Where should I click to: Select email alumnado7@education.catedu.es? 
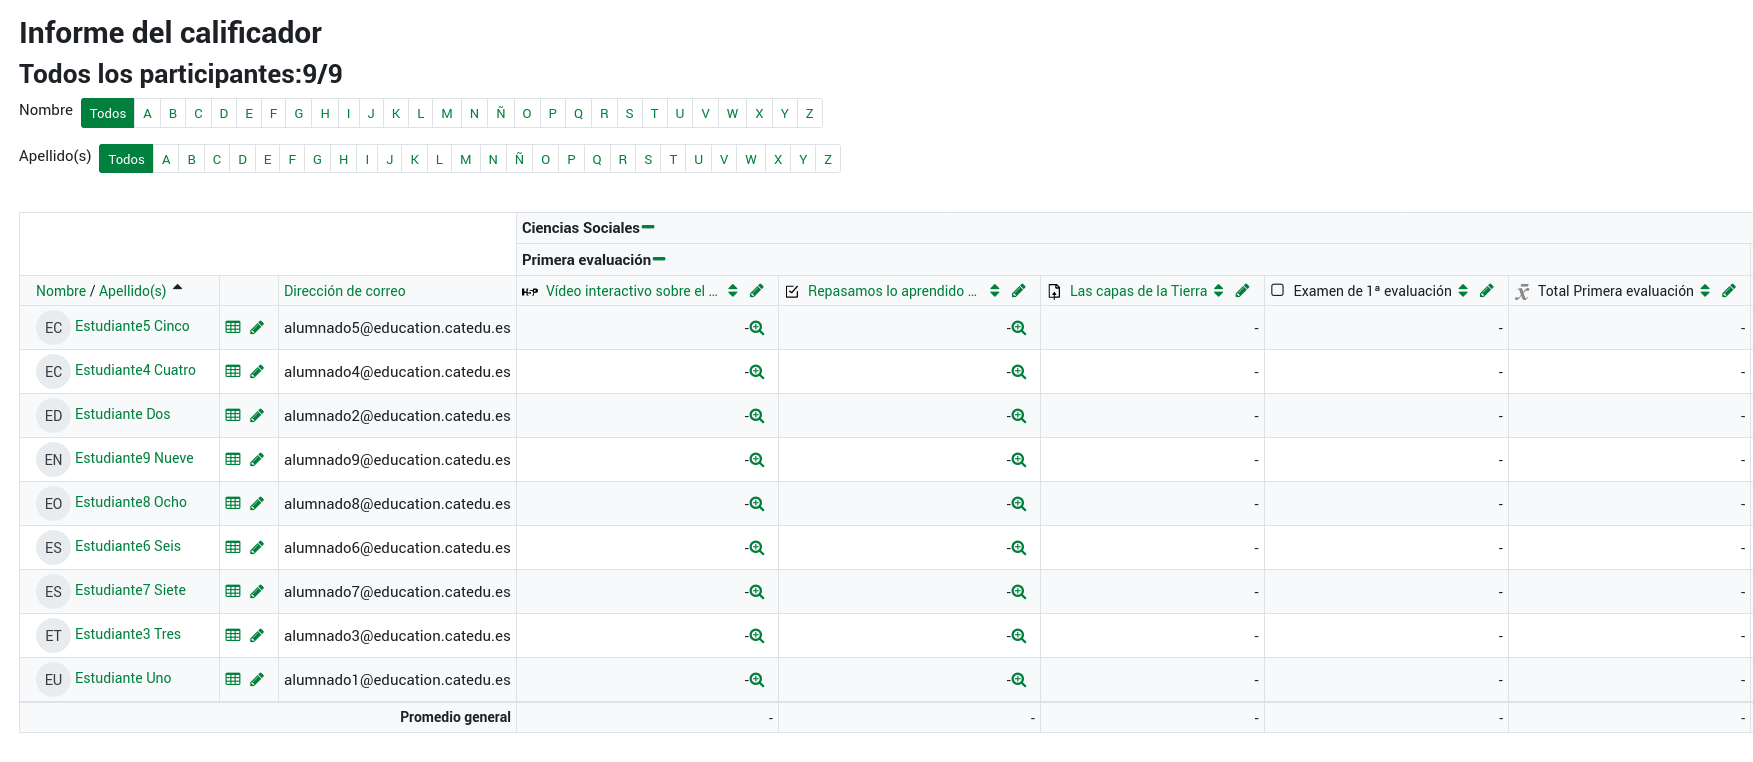(397, 592)
